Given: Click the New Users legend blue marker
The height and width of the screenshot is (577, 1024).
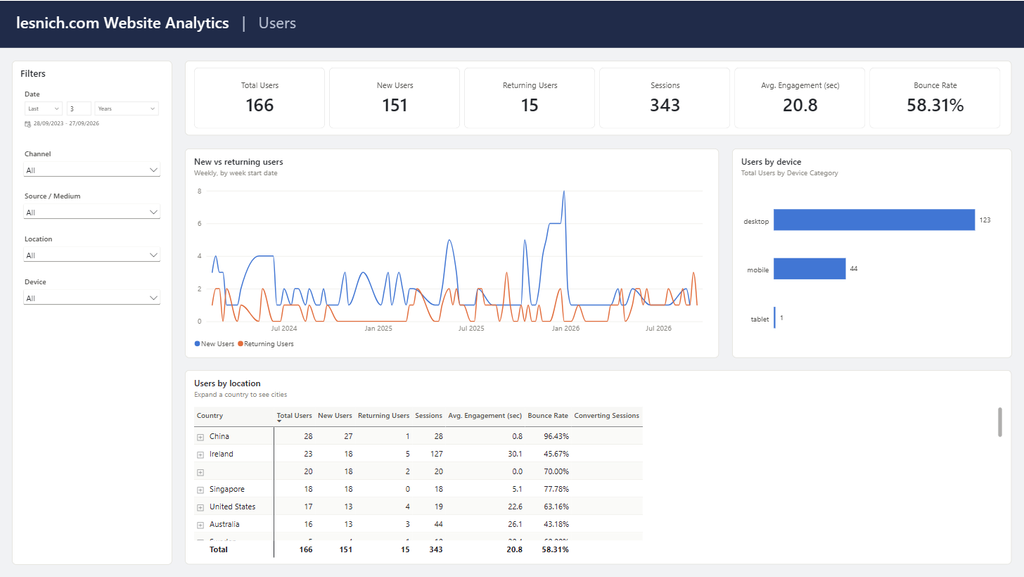Looking at the screenshot, I should click(x=197, y=344).
